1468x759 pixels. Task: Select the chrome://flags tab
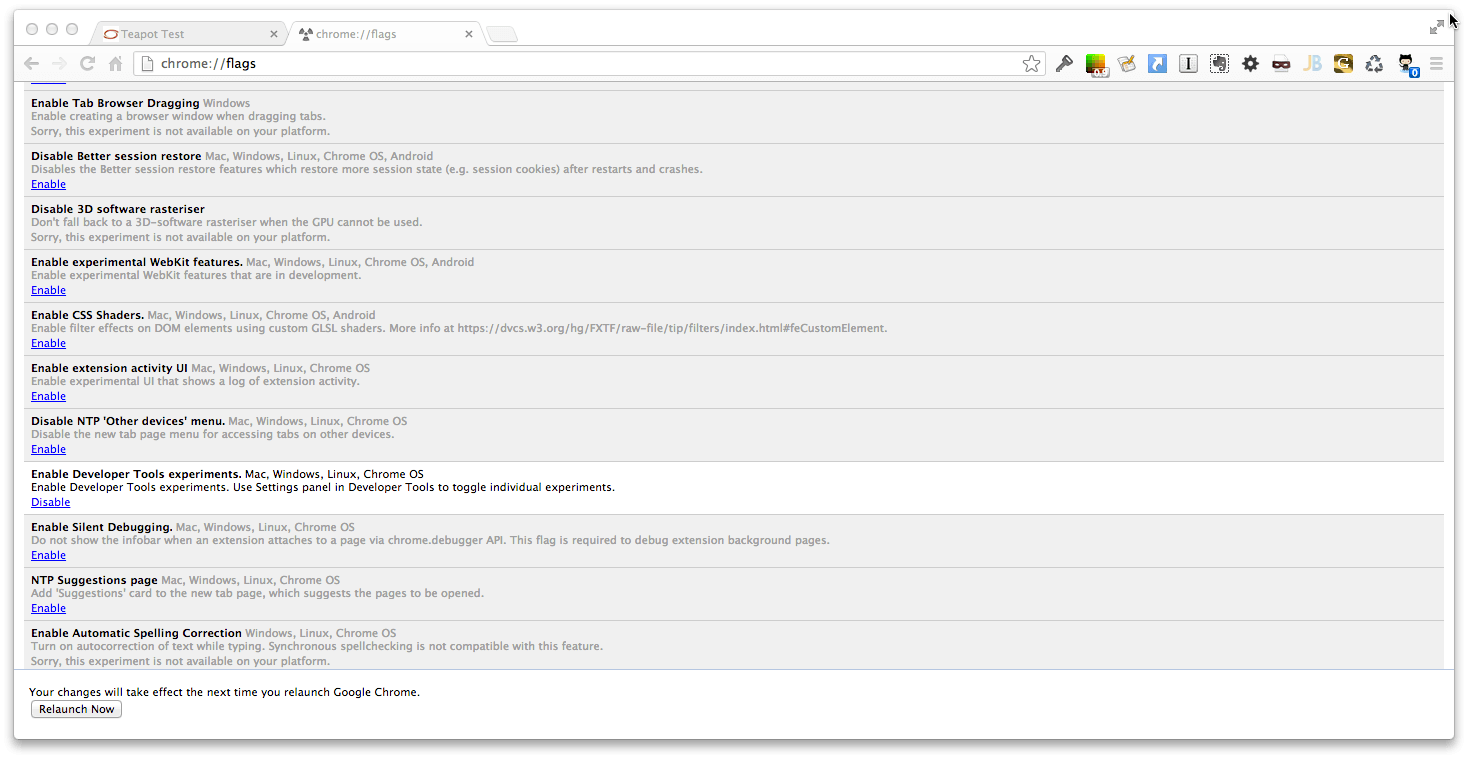point(386,34)
